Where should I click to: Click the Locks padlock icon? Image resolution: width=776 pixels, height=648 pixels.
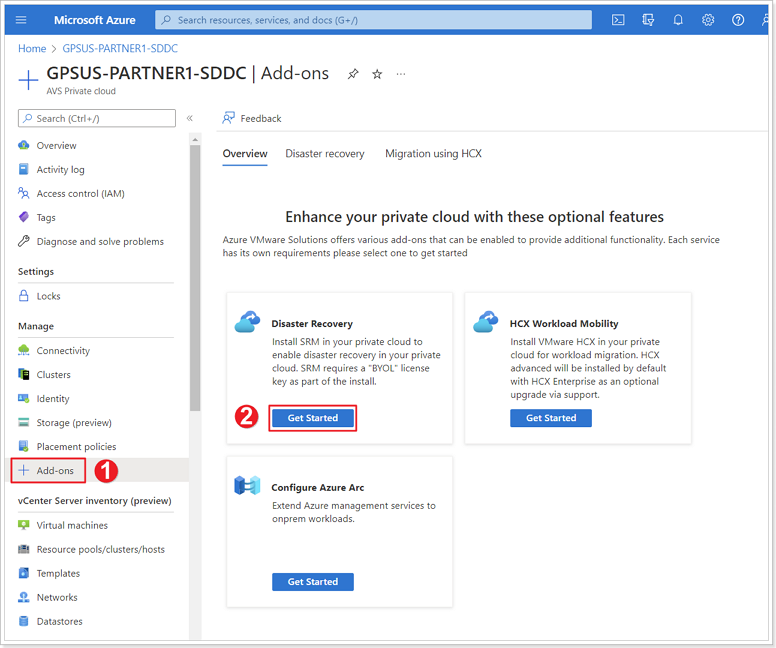[24, 296]
